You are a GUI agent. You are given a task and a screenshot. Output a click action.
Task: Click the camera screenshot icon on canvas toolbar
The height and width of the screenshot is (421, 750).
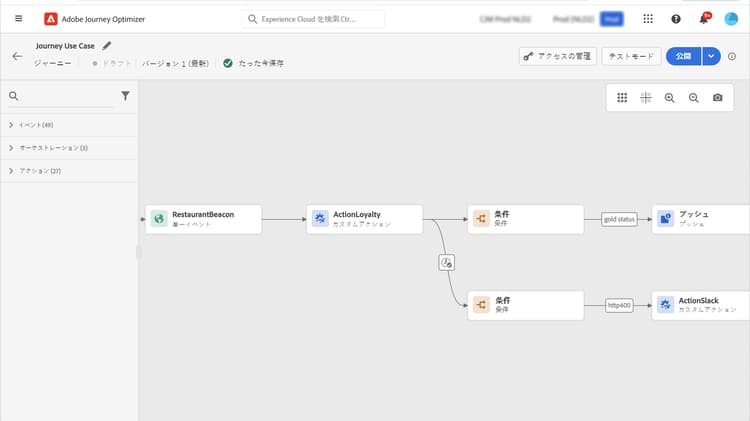tap(717, 98)
